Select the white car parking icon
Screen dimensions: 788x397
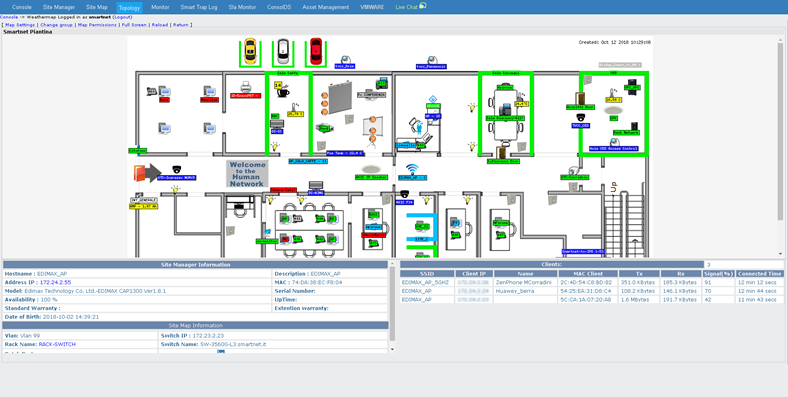pyautogui.click(x=283, y=52)
